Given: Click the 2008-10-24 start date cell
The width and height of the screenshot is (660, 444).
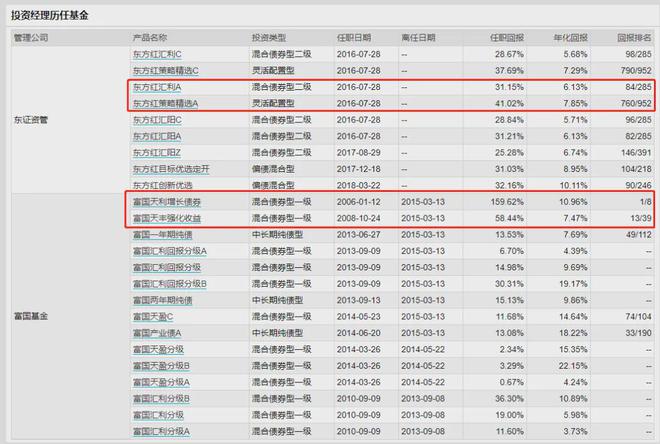Looking at the screenshot, I should point(359,218).
